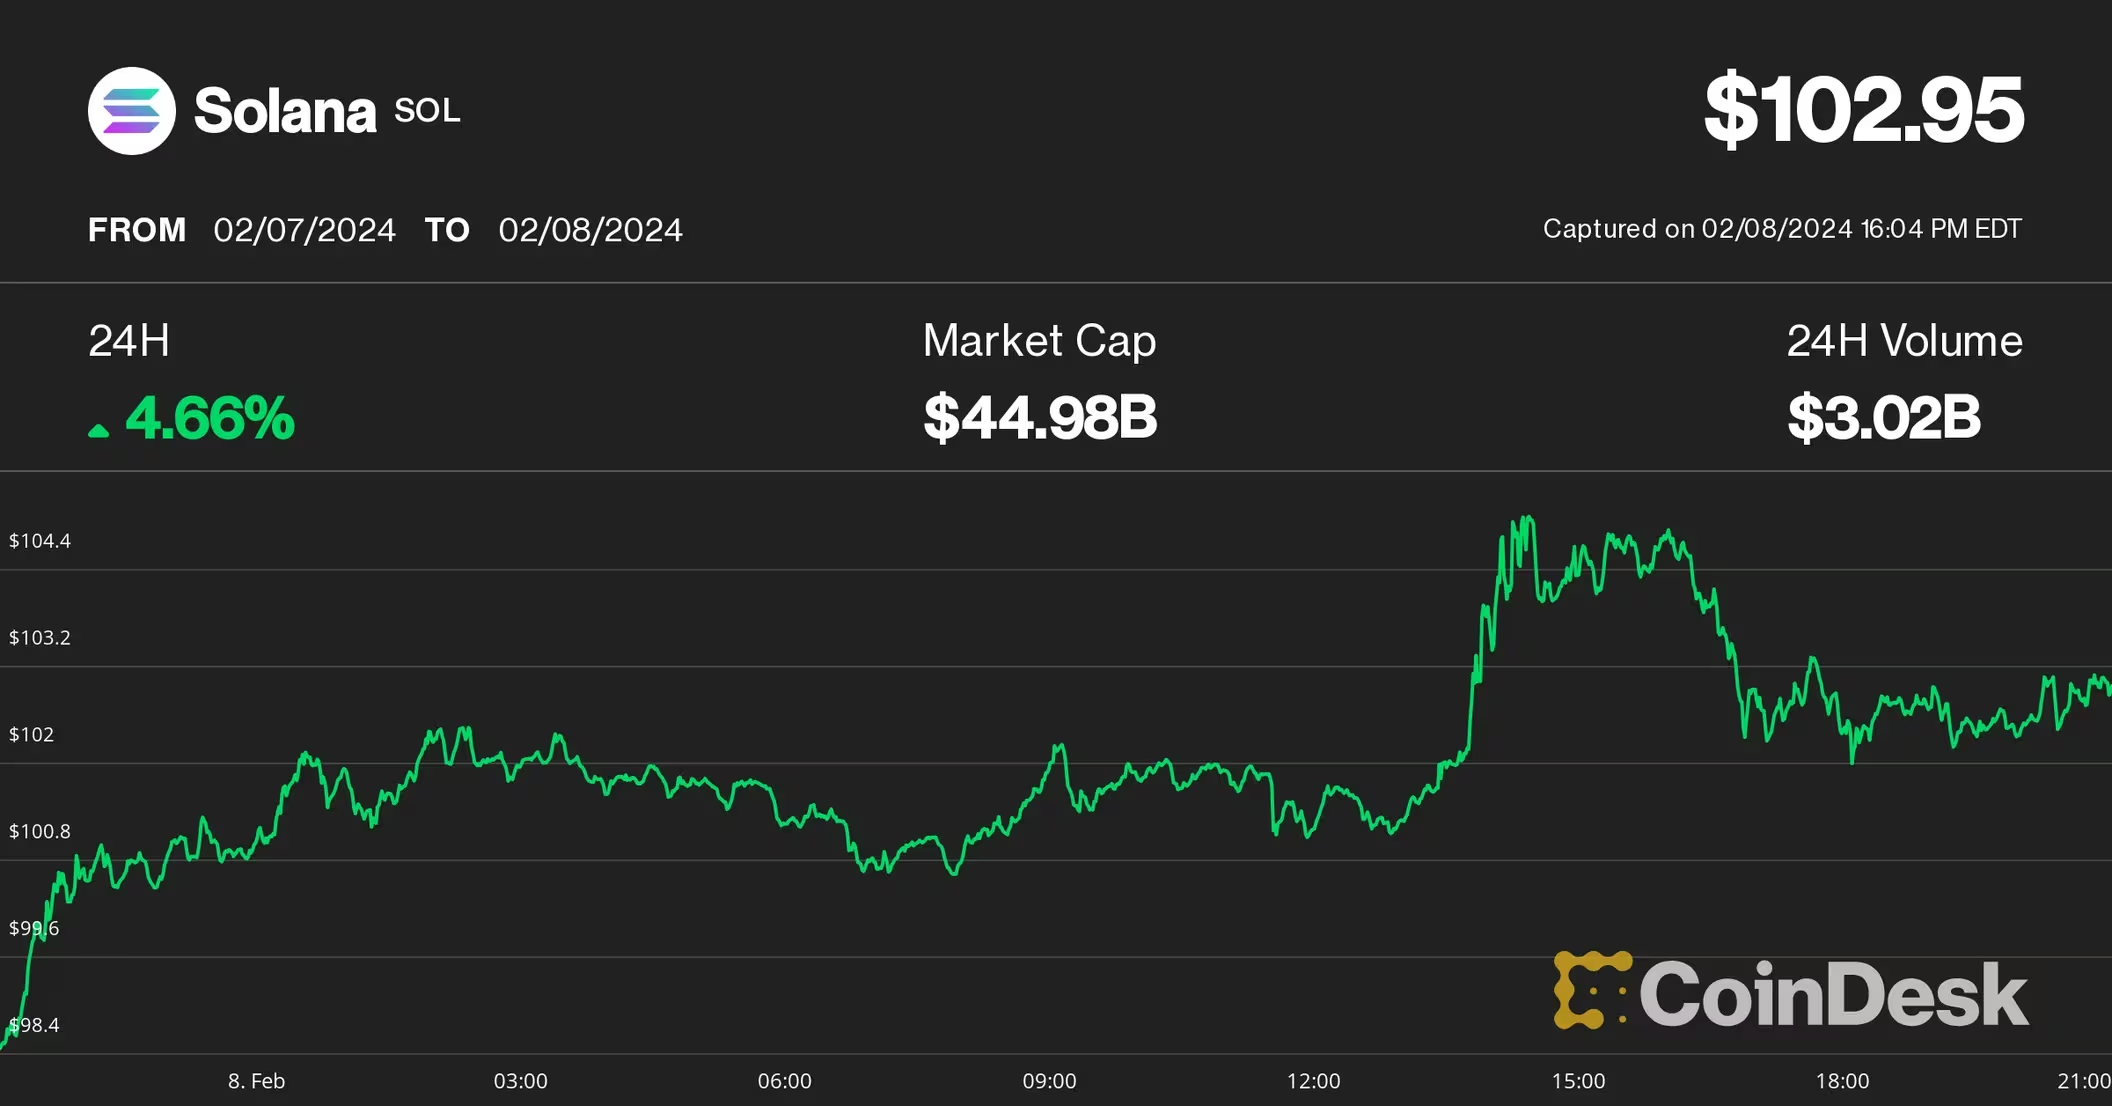Click the 15:00 time axis marker

[1578, 1081]
